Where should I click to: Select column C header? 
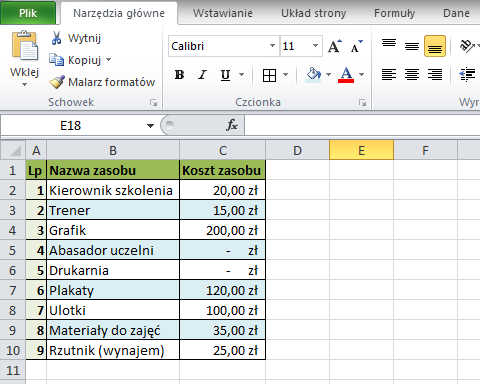pyautogui.click(x=223, y=150)
